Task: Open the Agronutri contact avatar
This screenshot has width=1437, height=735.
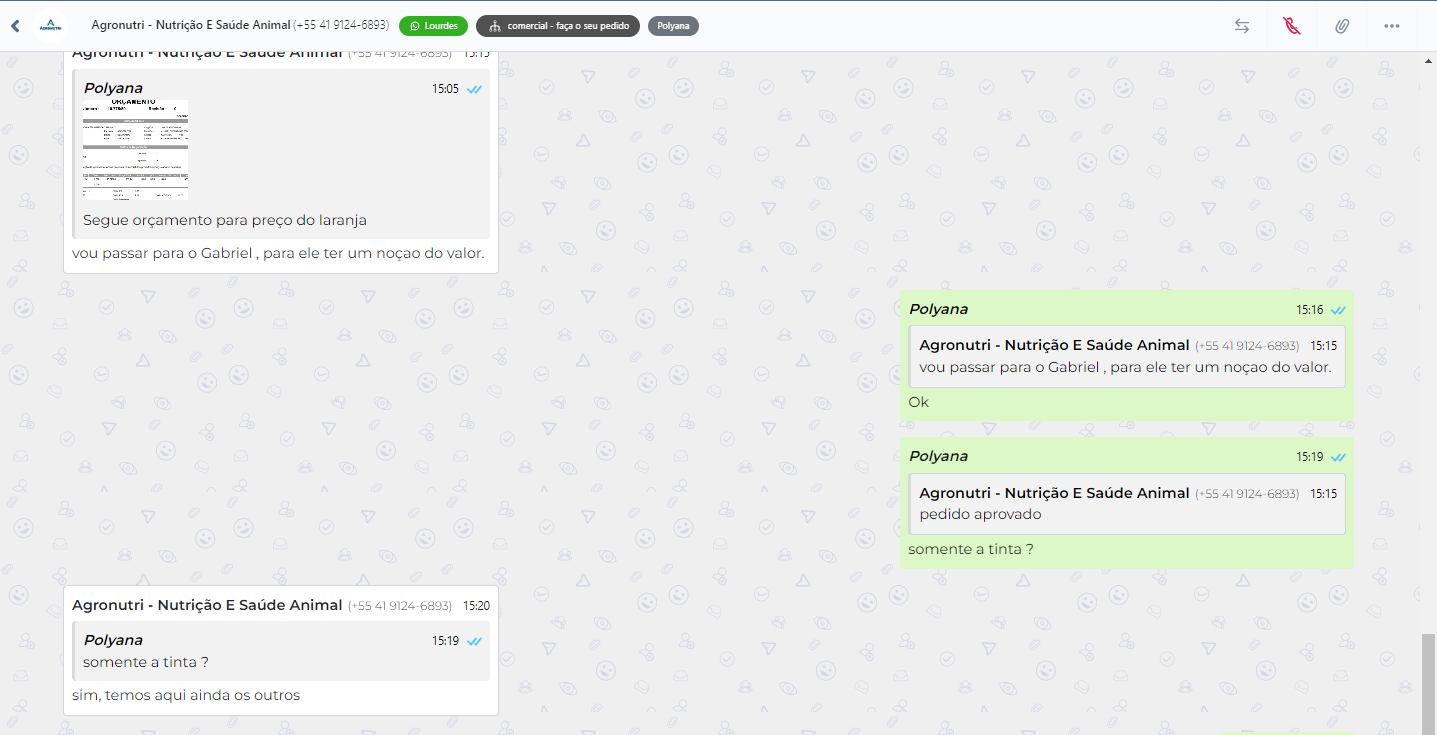Action: pyautogui.click(x=50, y=26)
